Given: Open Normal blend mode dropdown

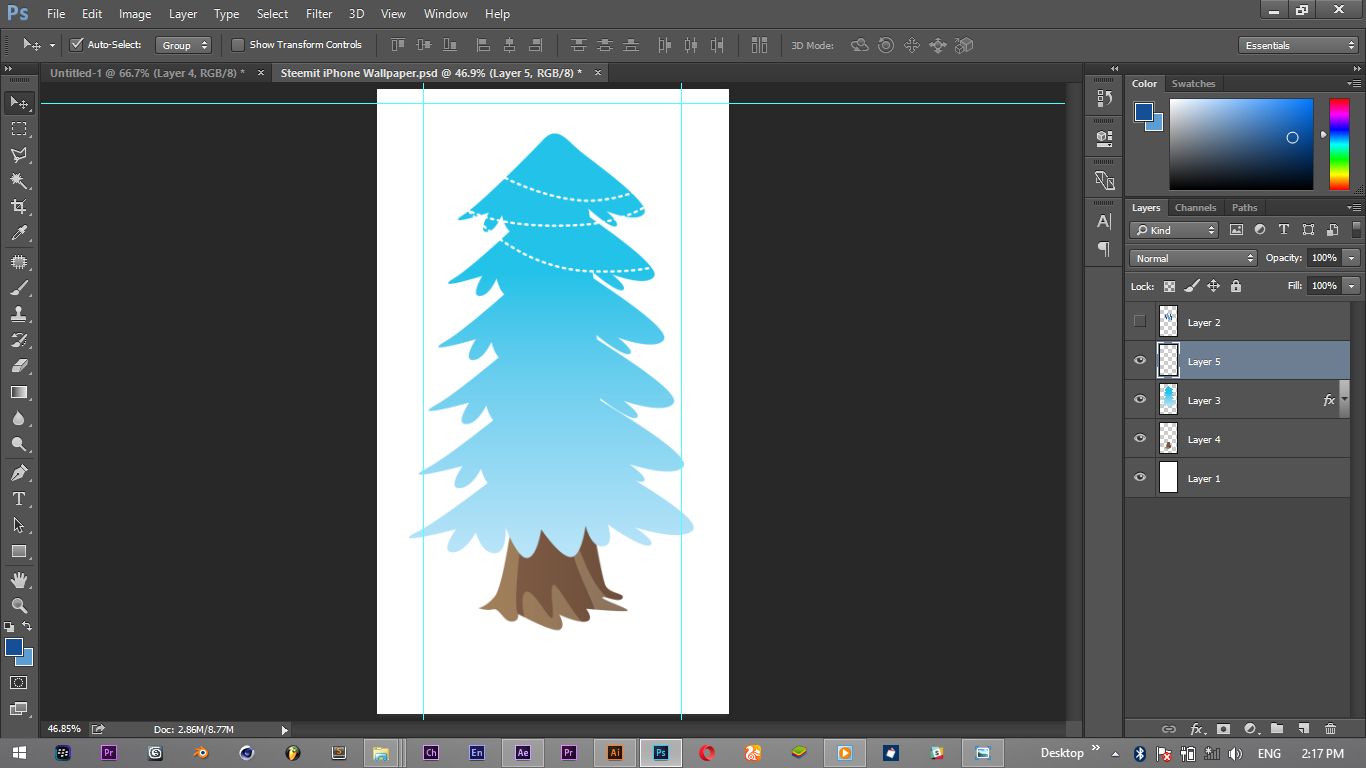Looking at the screenshot, I should pyautogui.click(x=1193, y=258).
